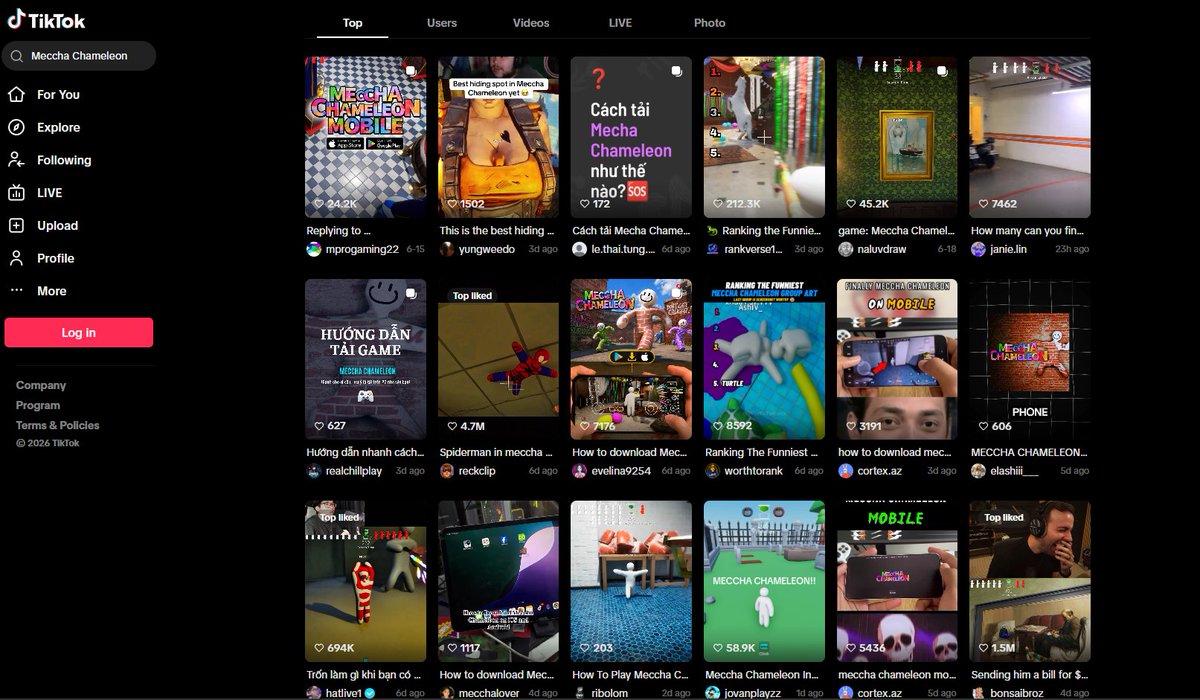This screenshot has width=1200, height=700.
Task: Click into the Meccha Chameleon search box
Action: (x=79, y=56)
